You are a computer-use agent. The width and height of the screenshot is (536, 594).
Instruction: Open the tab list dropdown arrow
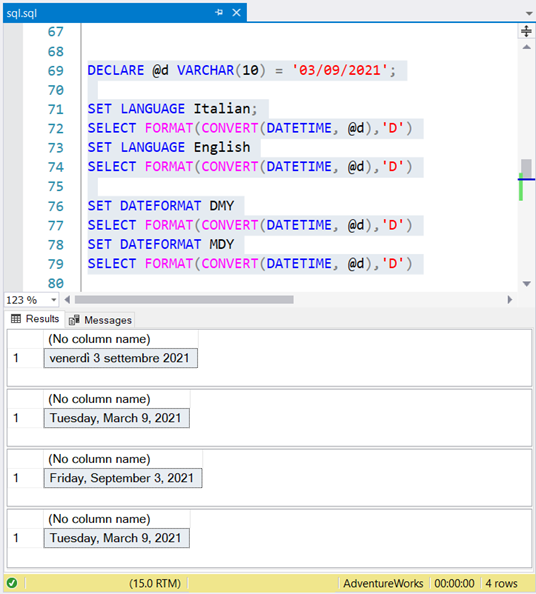point(529,13)
